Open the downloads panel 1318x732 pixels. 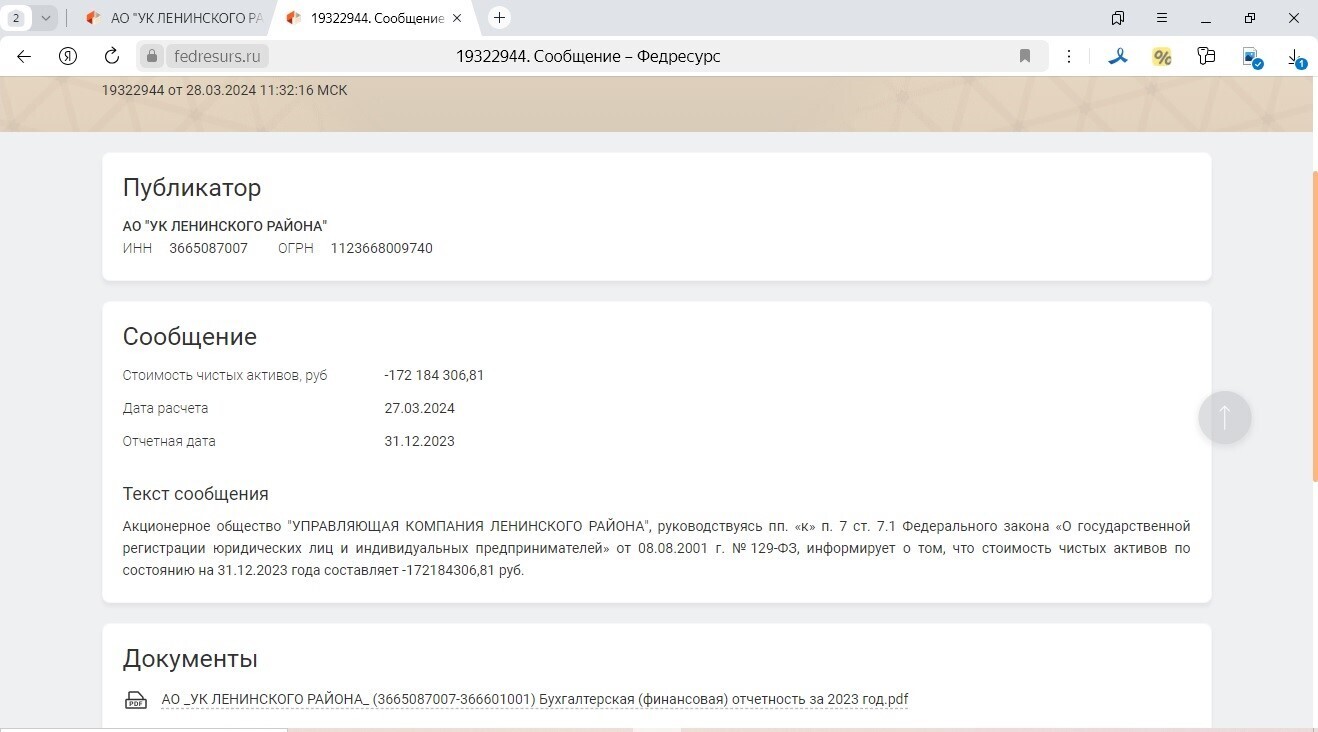coord(1295,57)
